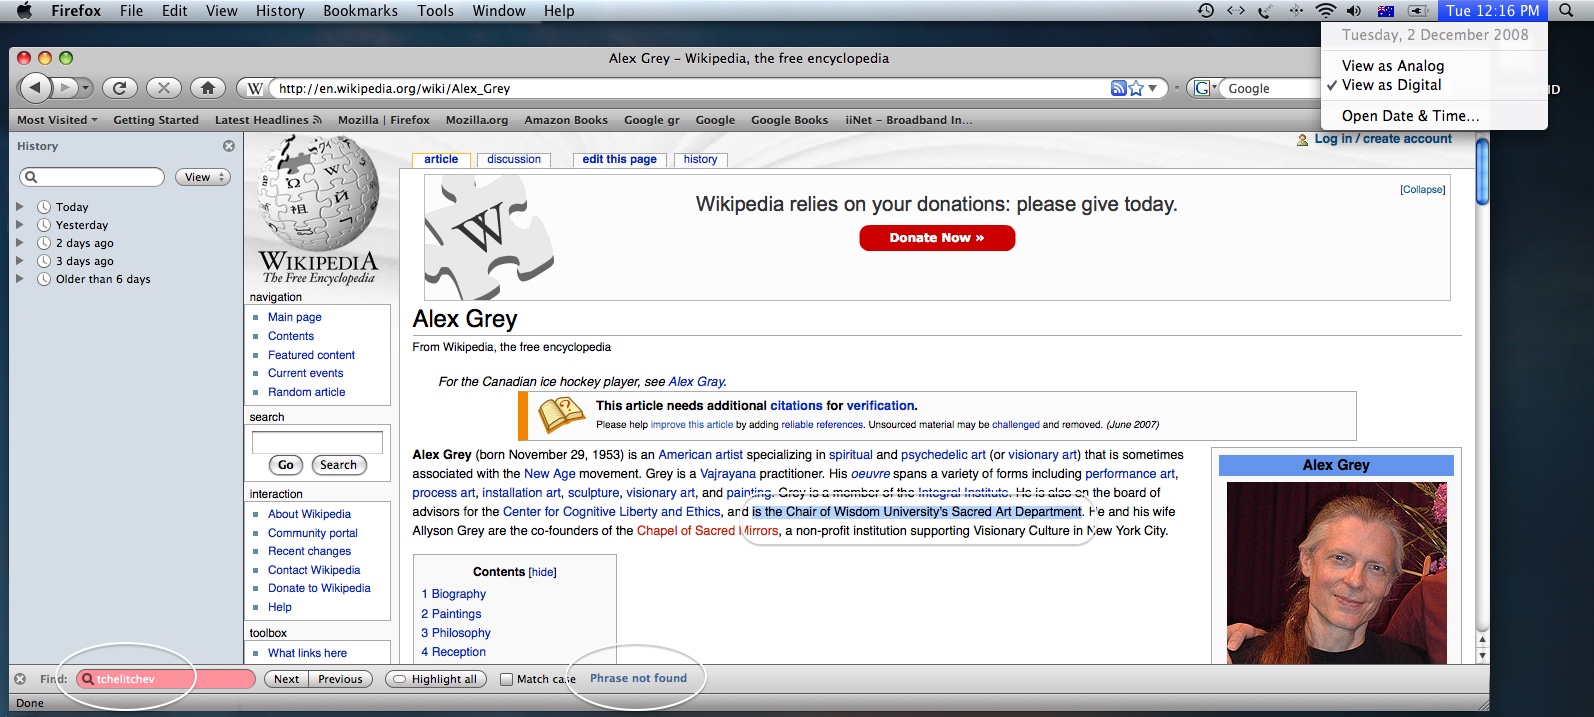This screenshot has width=1594, height=717.
Task: Click the Previous find button
Action: coord(340,679)
